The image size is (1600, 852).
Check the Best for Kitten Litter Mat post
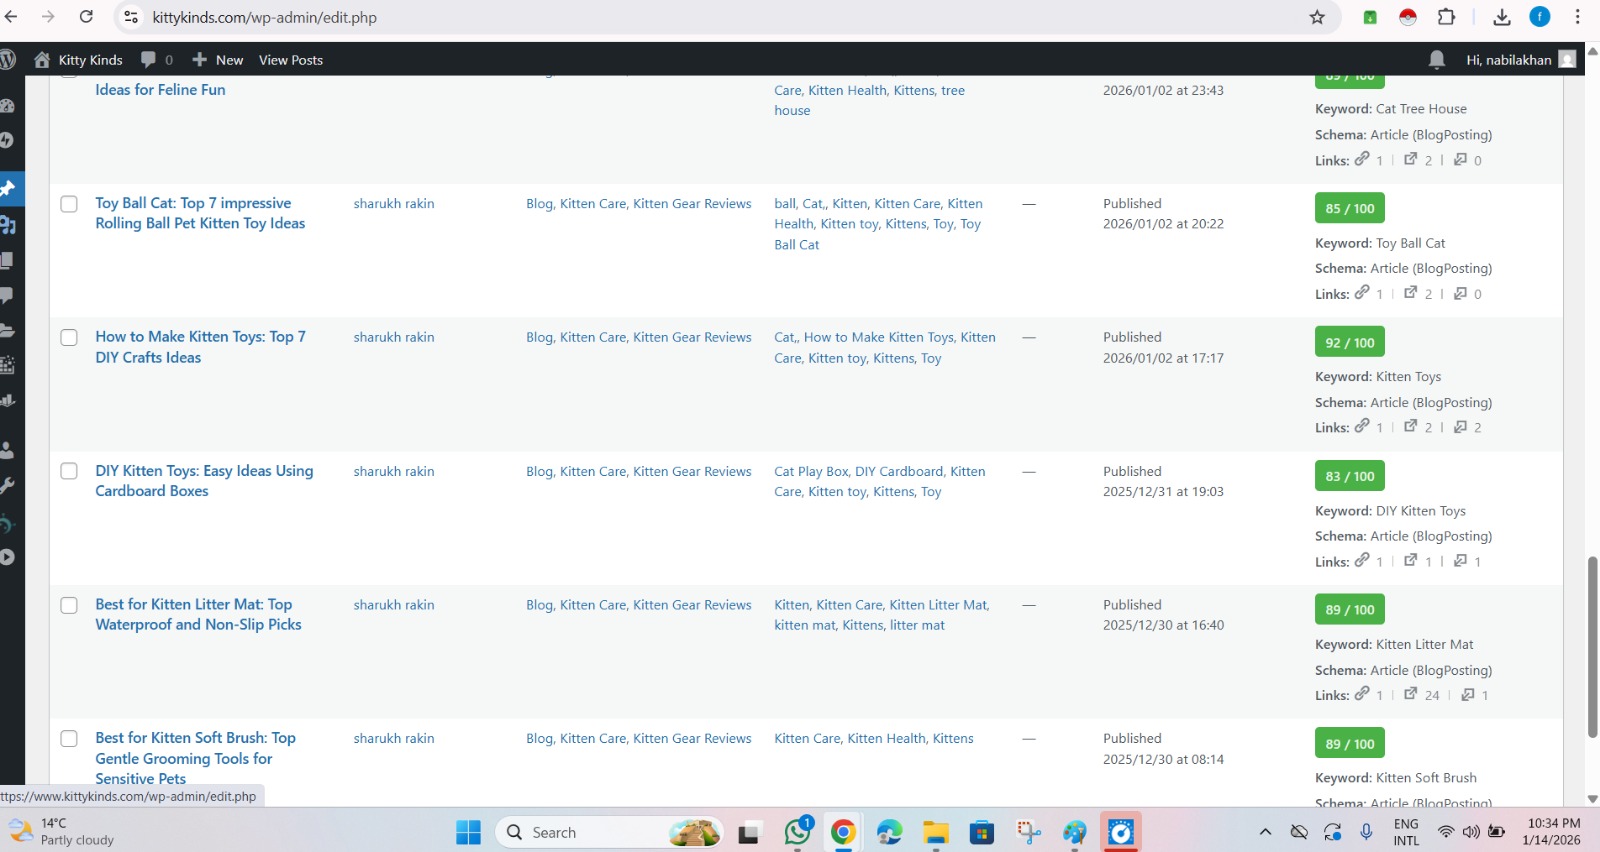coord(69,606)
